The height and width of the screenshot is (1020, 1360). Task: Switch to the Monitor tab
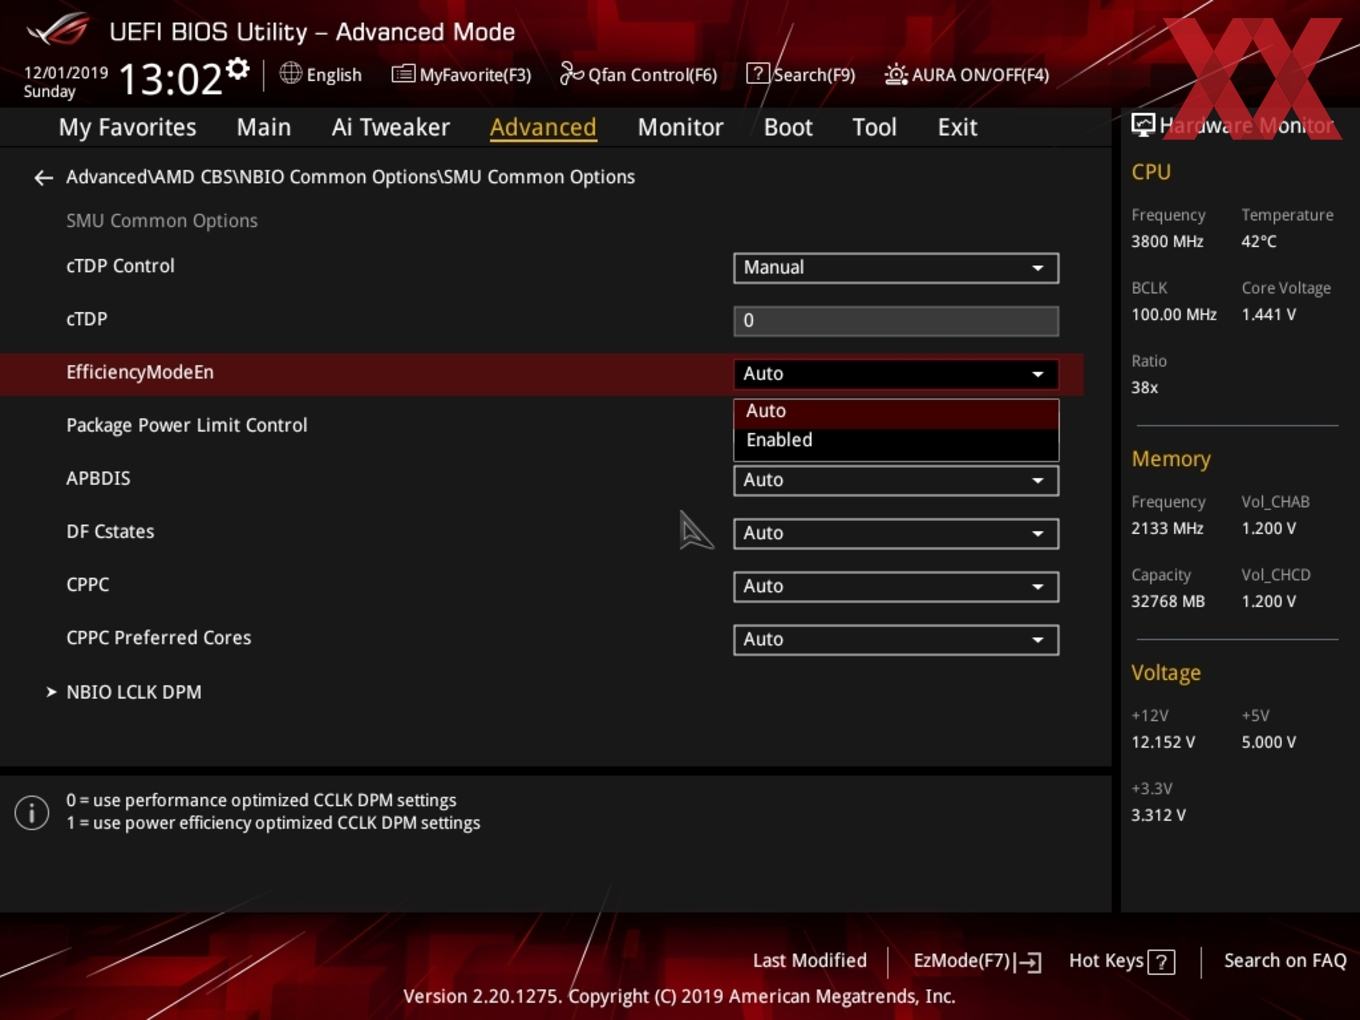click(x=680, y=127)
